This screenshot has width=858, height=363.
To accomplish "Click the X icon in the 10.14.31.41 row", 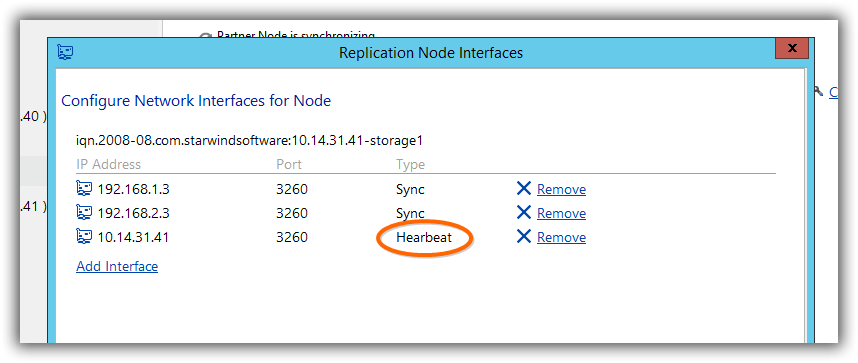I will (524, 237).
